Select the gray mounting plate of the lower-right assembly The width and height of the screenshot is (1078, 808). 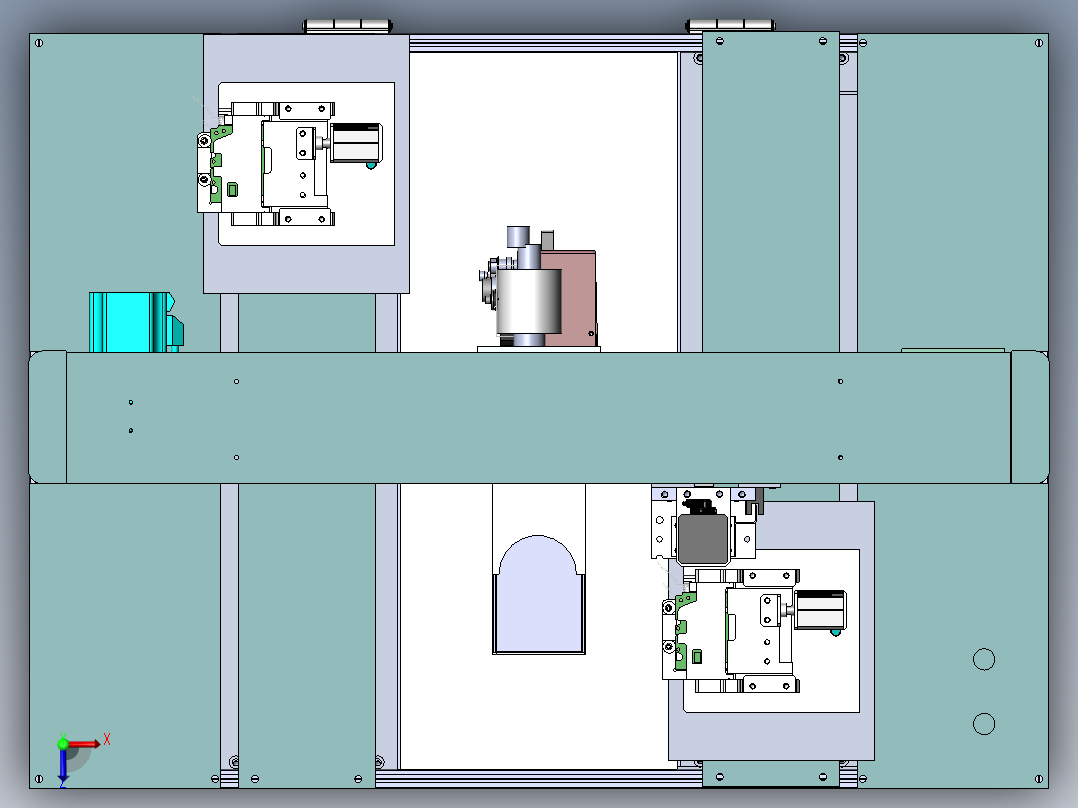(x=771, y=736)
